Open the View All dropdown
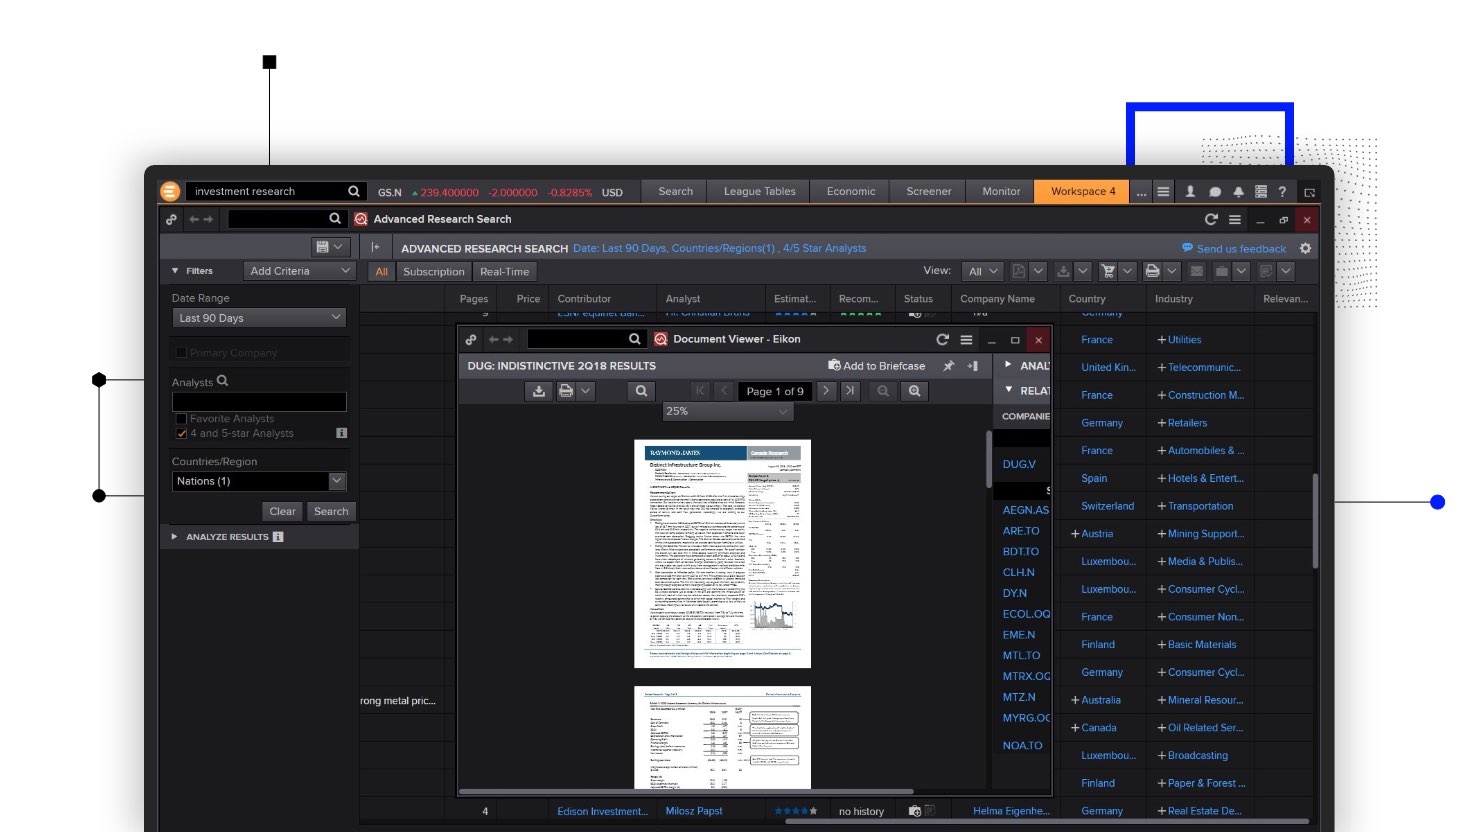Image resolution: width=1479 pixels, height=832 pixels. click(982, 271)
